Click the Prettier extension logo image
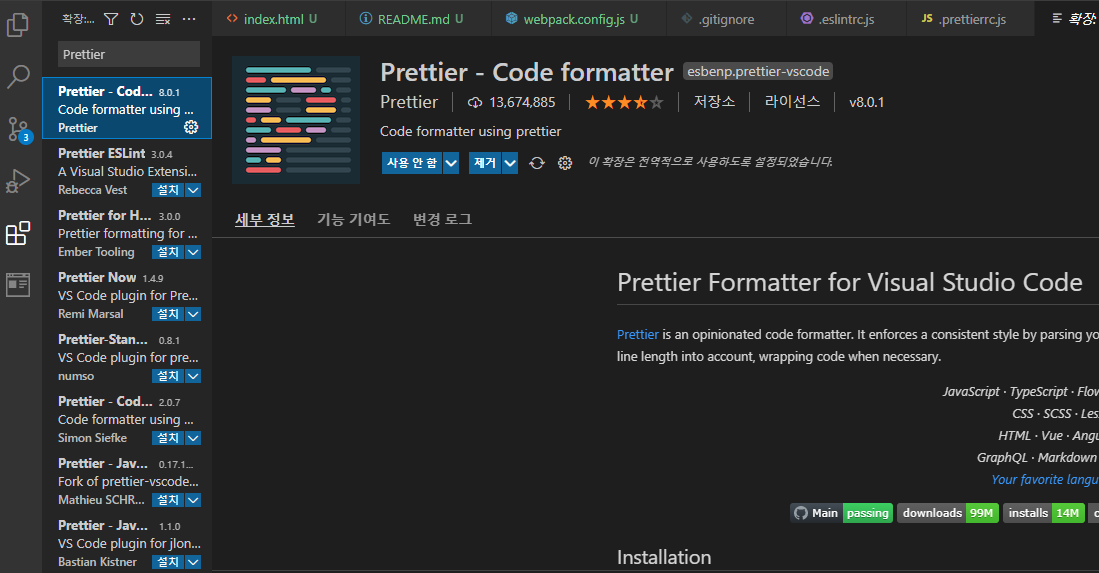 pos(296,120)
